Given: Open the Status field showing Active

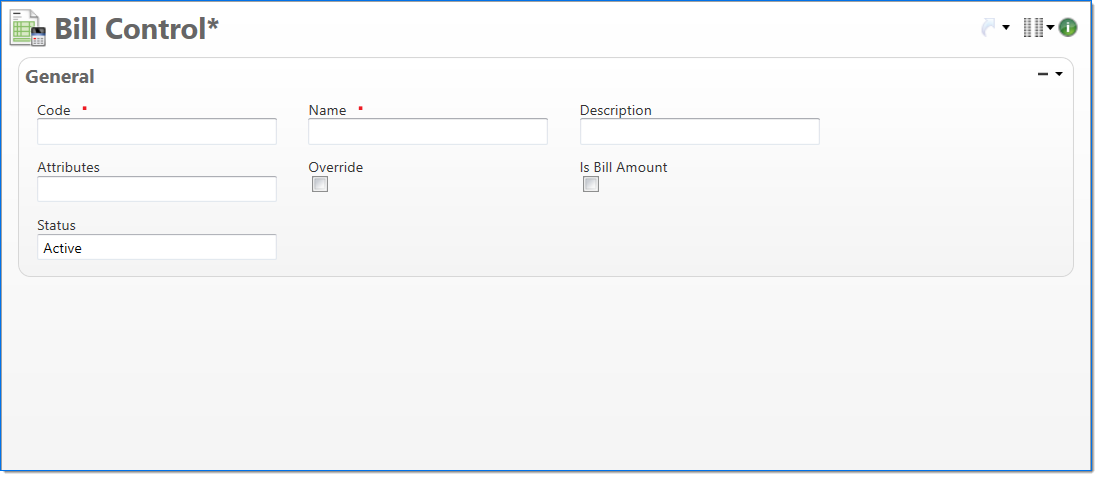Looking at the screenshot, I should tap(157, 247).
